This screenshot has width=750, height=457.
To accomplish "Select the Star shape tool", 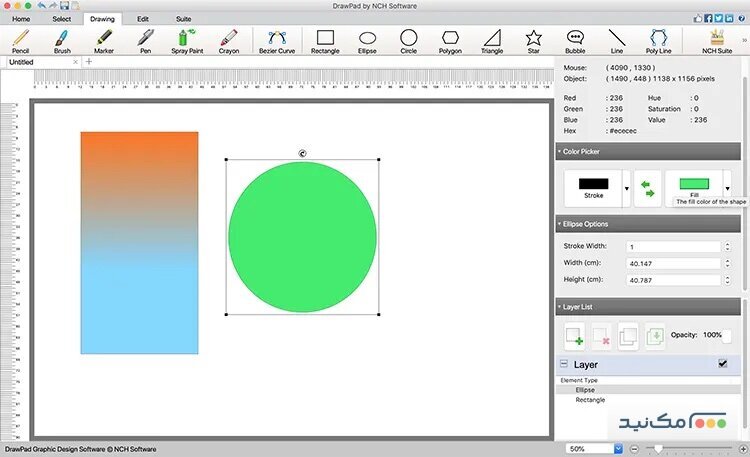I will (x=533, y=41).
